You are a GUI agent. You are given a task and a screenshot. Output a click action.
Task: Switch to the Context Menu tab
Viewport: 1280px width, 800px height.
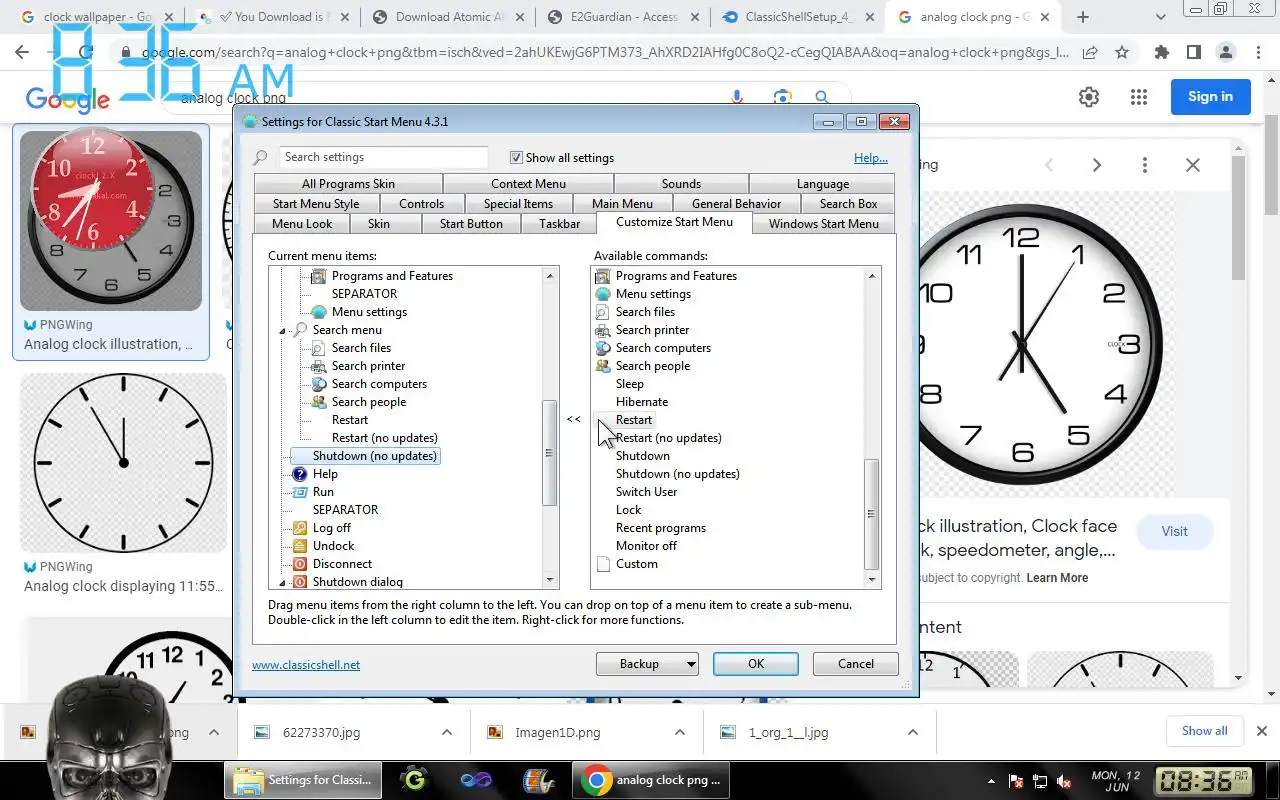click(528, 184)
